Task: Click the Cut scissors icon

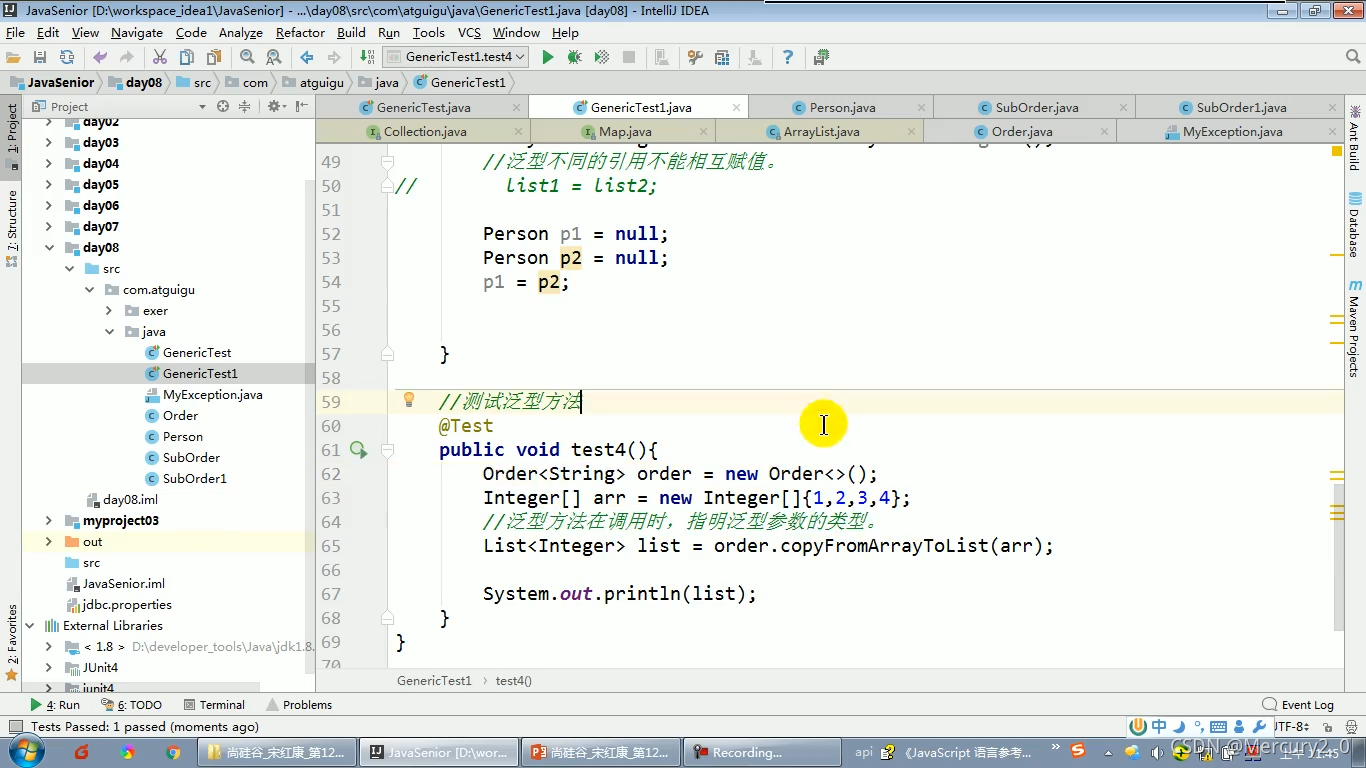Action: 160,57
